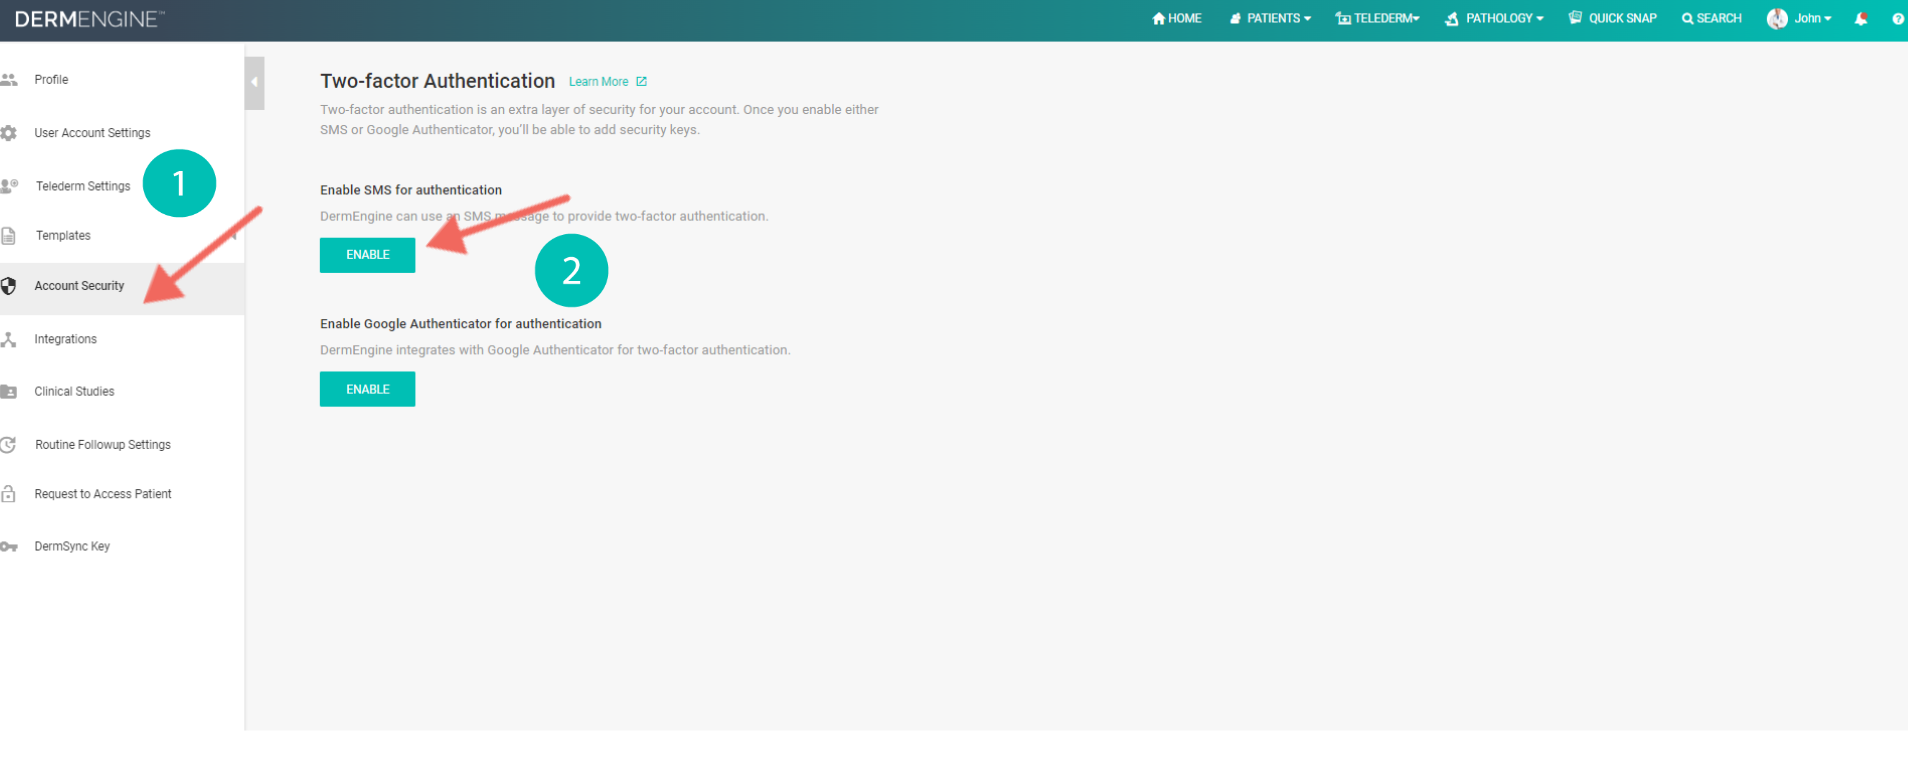Enable Google Authenticator for authentication
This screenshot has width=1908, height=765.
coord(367,389)
